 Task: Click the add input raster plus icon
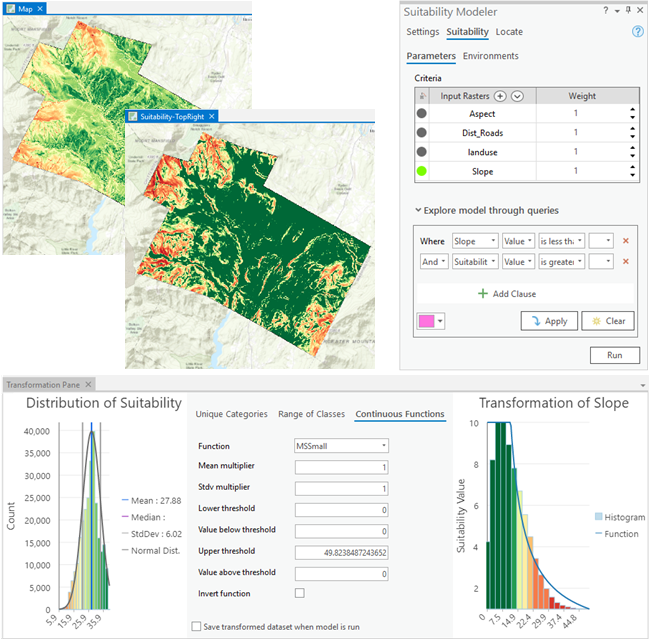tap(501, 96)
